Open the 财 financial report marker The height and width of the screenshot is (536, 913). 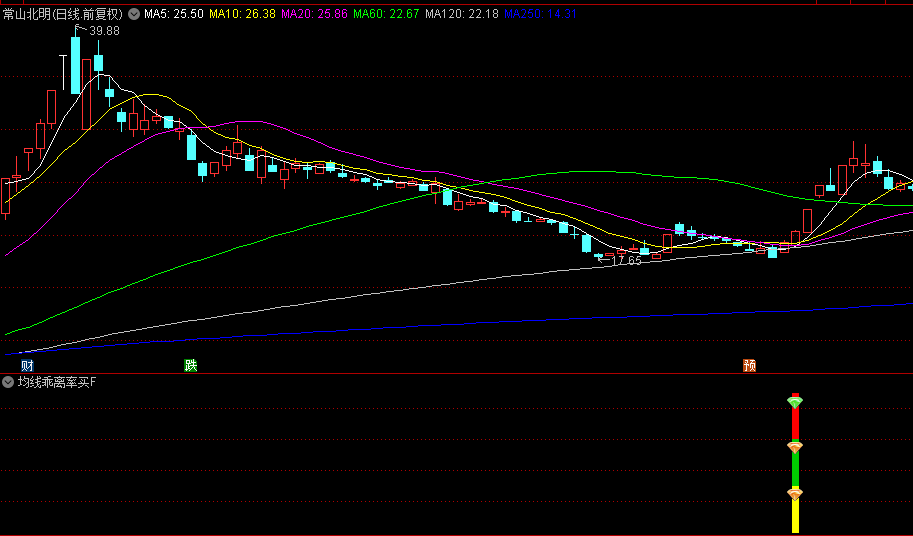point(27,365)
